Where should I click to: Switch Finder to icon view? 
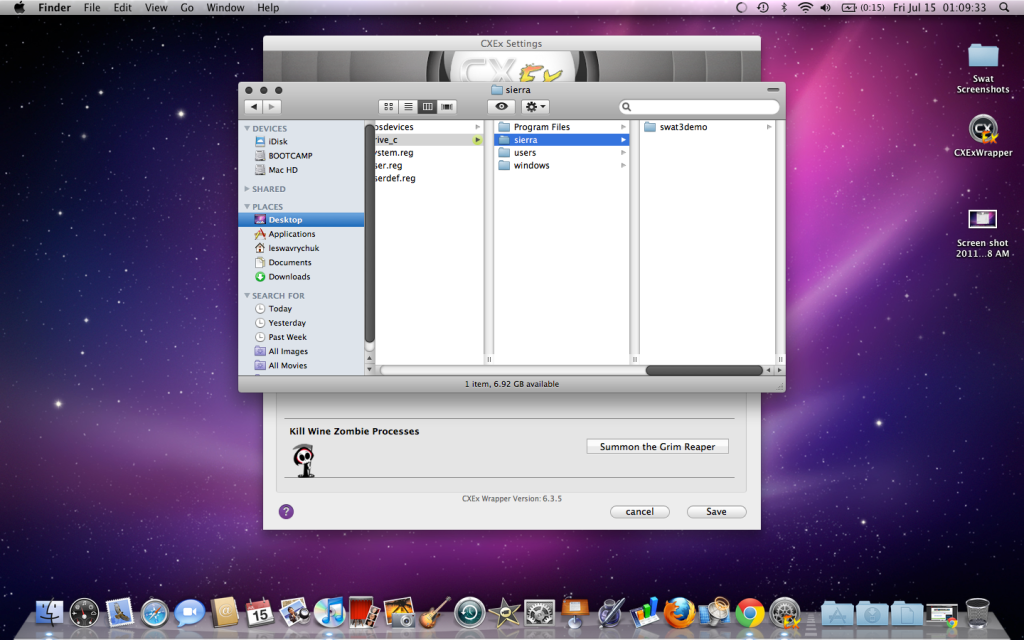[389, 106]
